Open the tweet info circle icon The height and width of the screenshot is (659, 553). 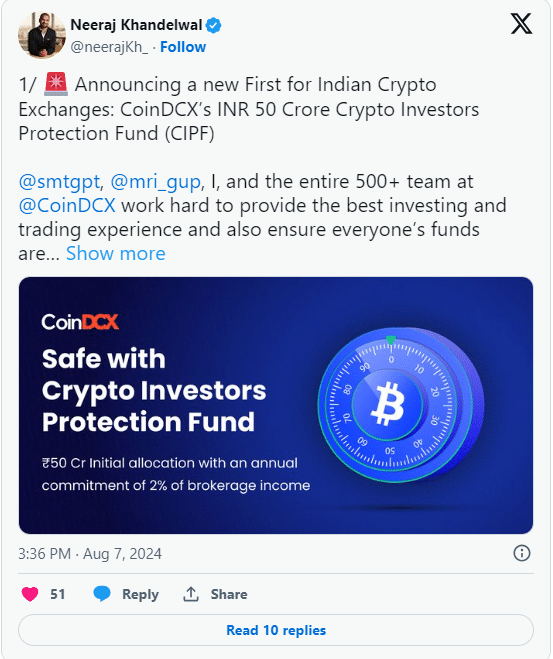tap(521, 553)
